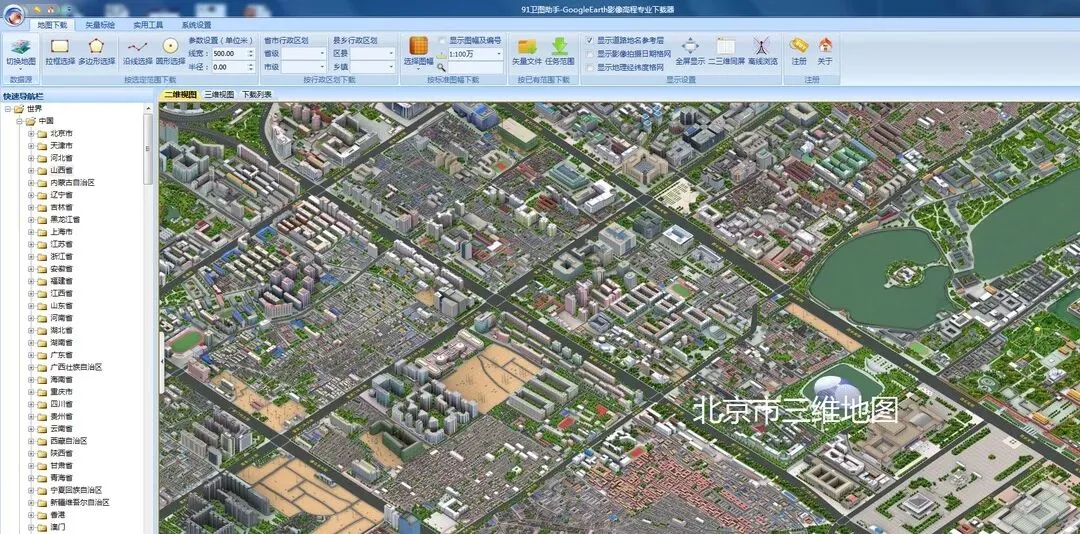
Task: Open the 选择图幅 map sheet selector
Action: [x=419, y=52]
